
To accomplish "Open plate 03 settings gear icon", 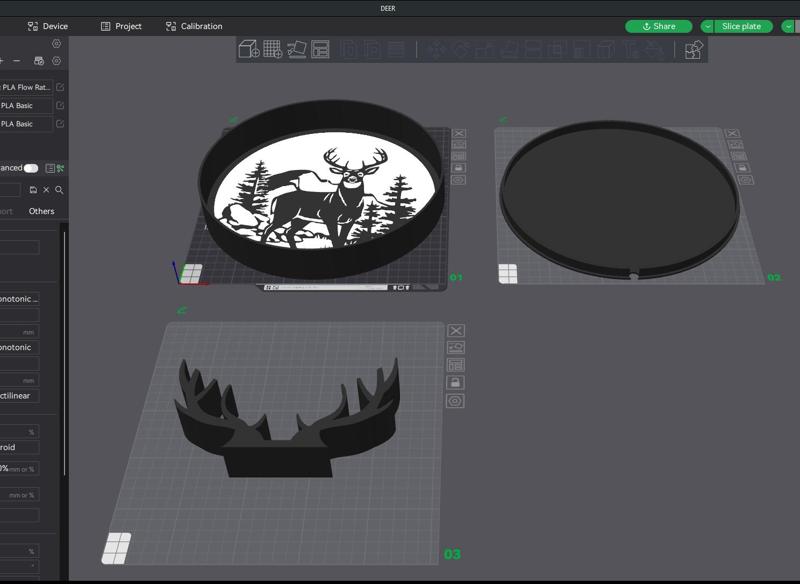I will (x=456, y=401).
